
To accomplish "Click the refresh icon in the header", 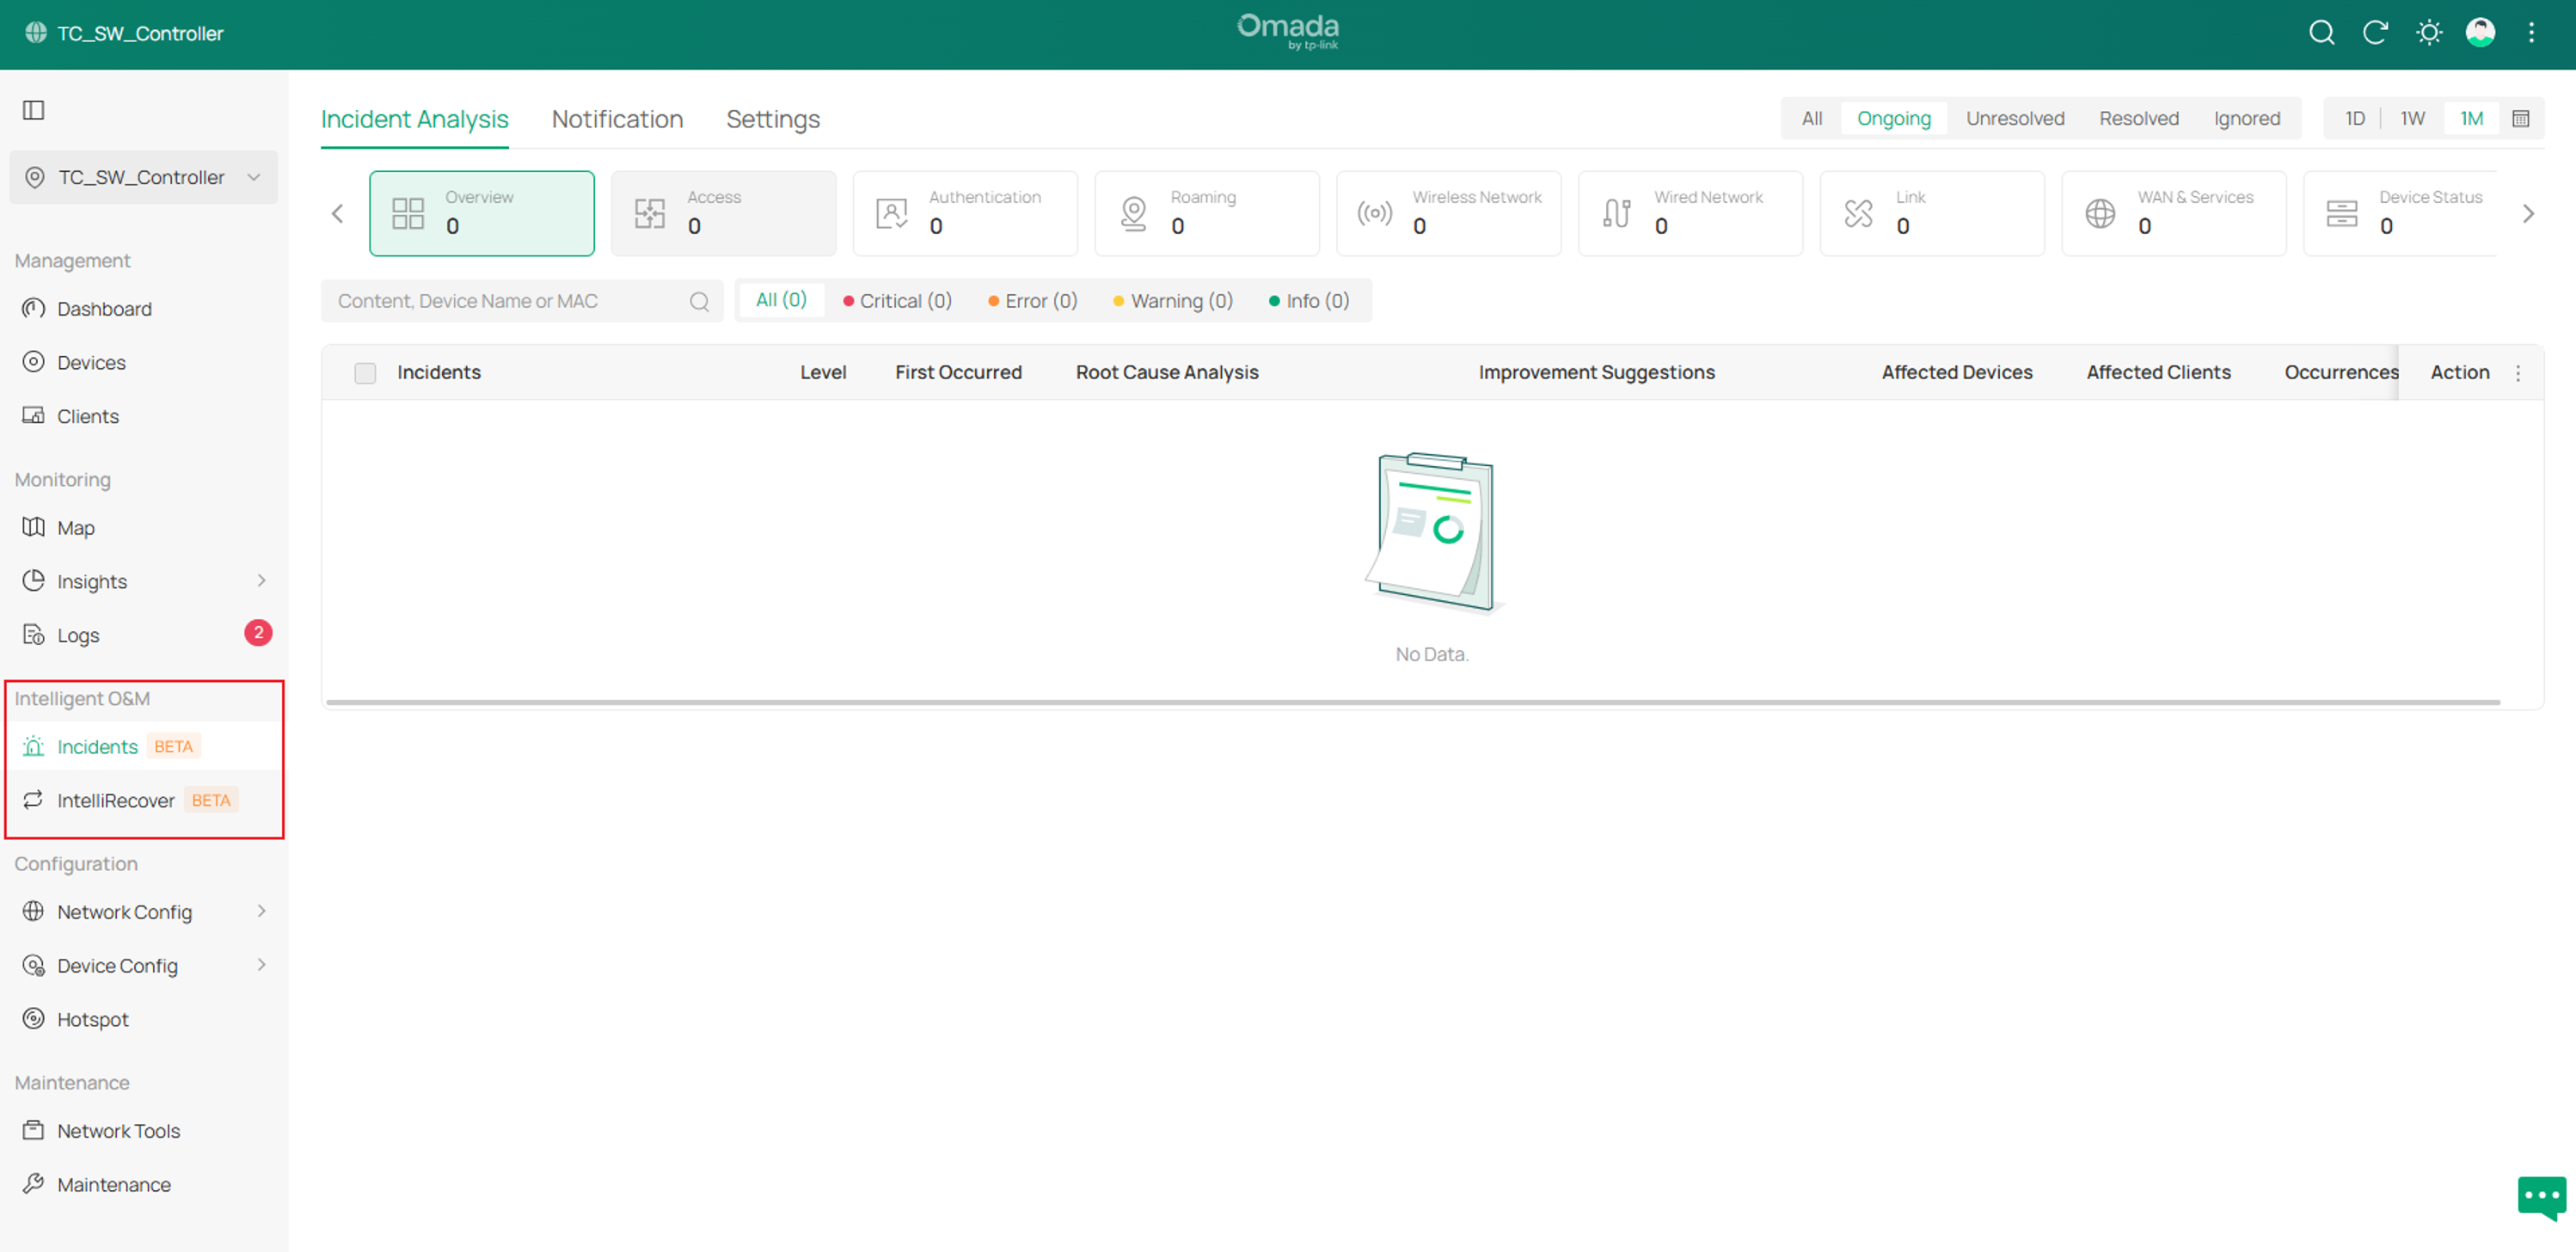I will click(2375, 33).
